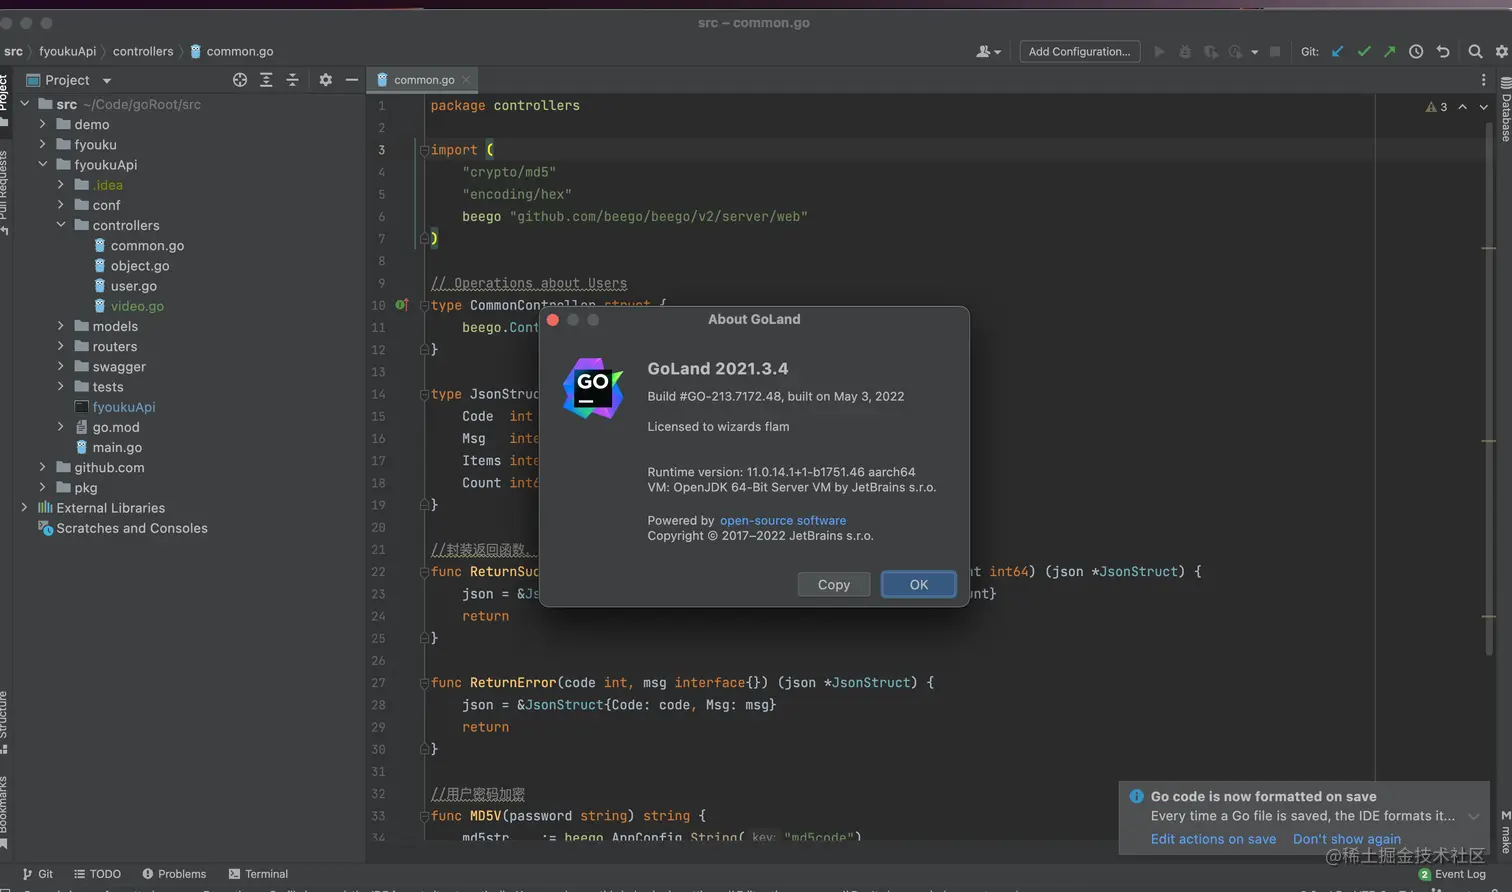Hide the Project tool window

tap(351, 80)
